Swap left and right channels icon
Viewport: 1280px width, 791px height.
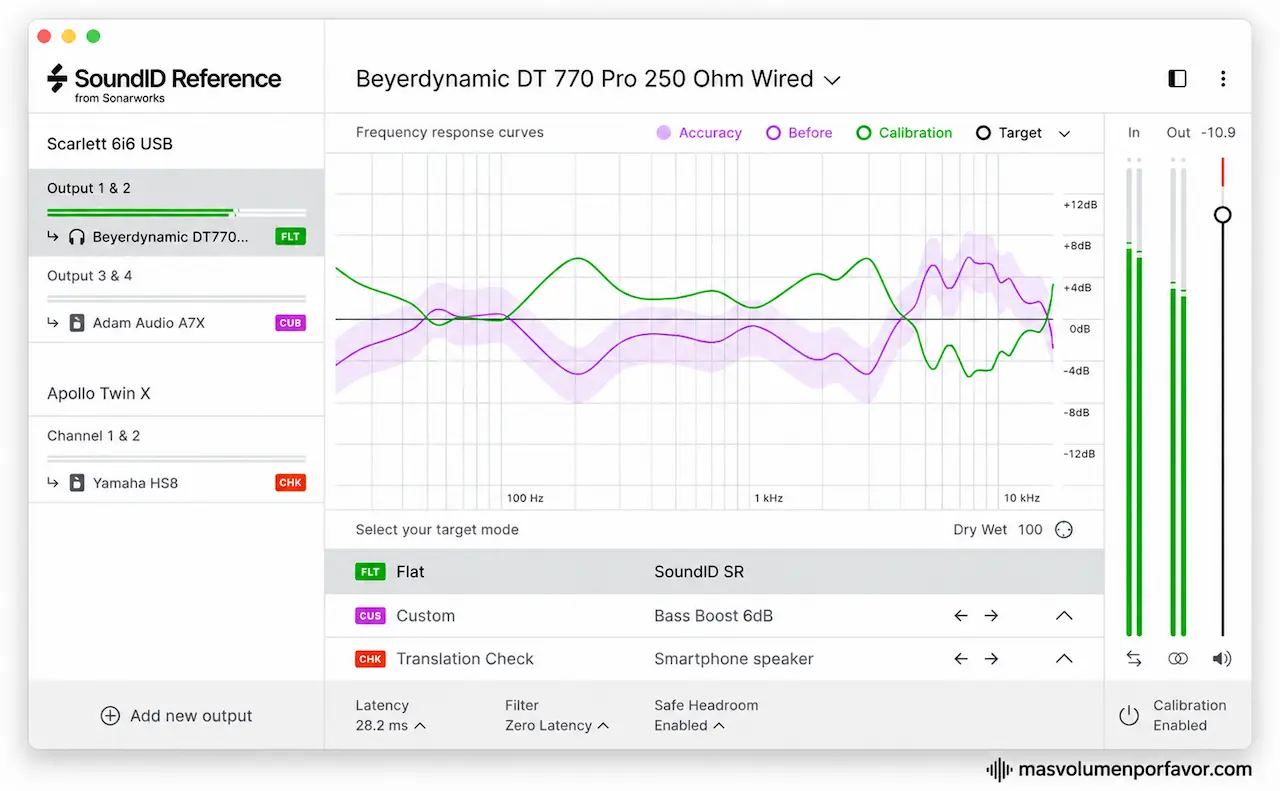click(x=1133, y=659)
